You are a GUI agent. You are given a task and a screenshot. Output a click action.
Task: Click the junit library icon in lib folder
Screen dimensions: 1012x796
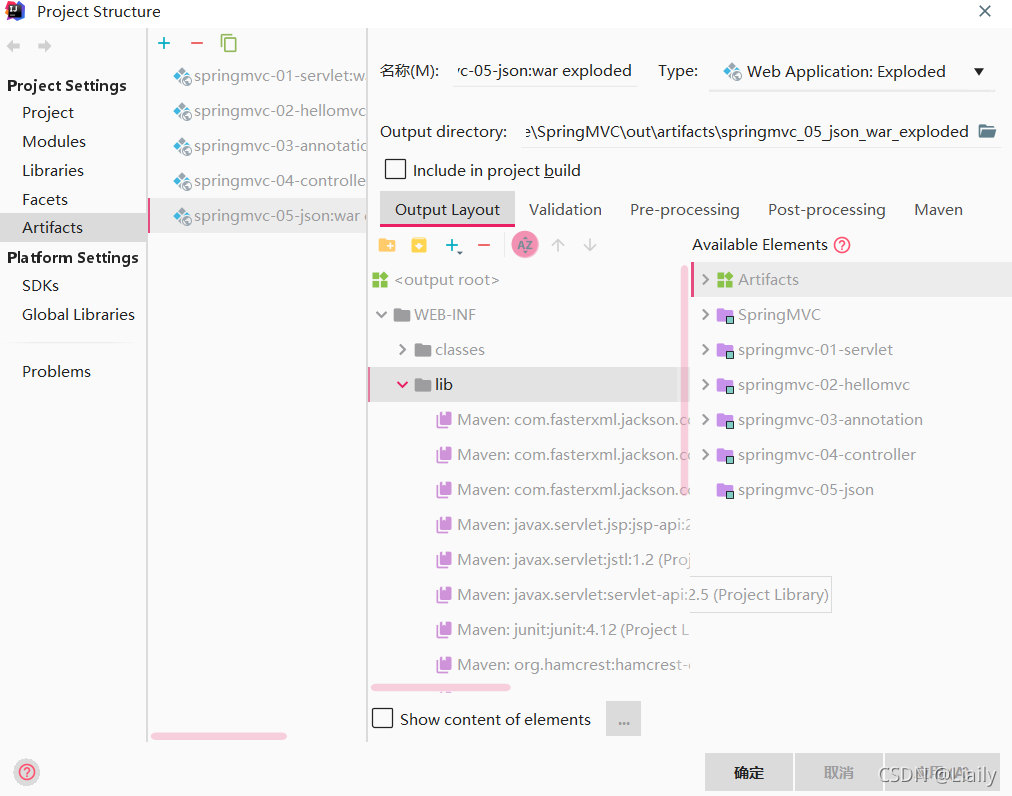tap(443, 629)
